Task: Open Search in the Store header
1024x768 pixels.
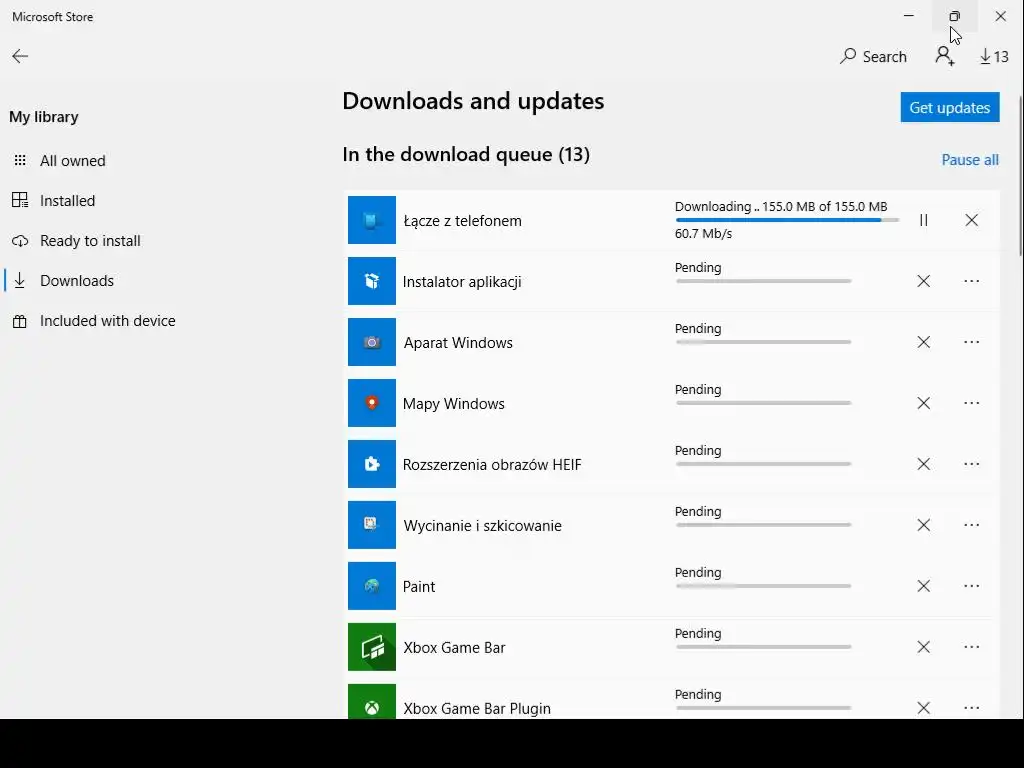Action: click(873, 57)
